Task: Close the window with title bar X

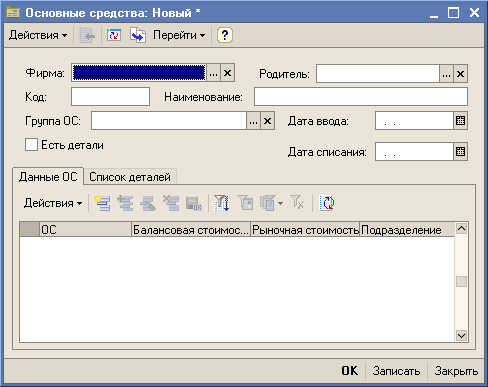Action: (474, 13)
